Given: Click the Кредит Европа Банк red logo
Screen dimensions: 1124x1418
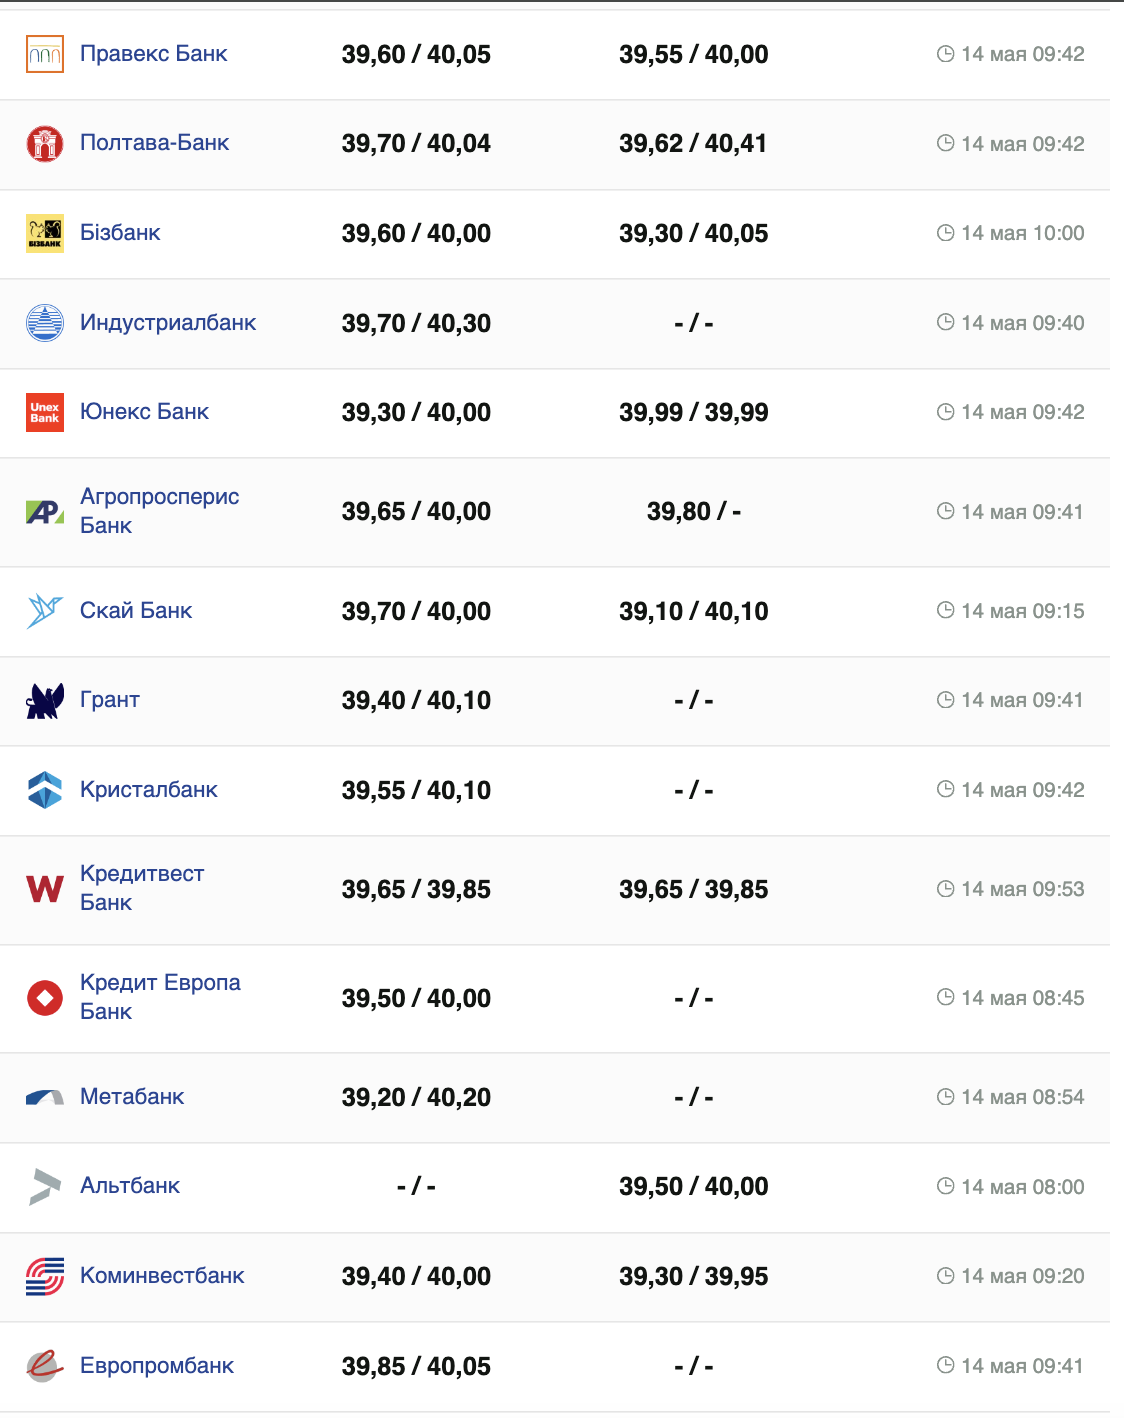Looking at the screenshot, I should tap(45, 998).
